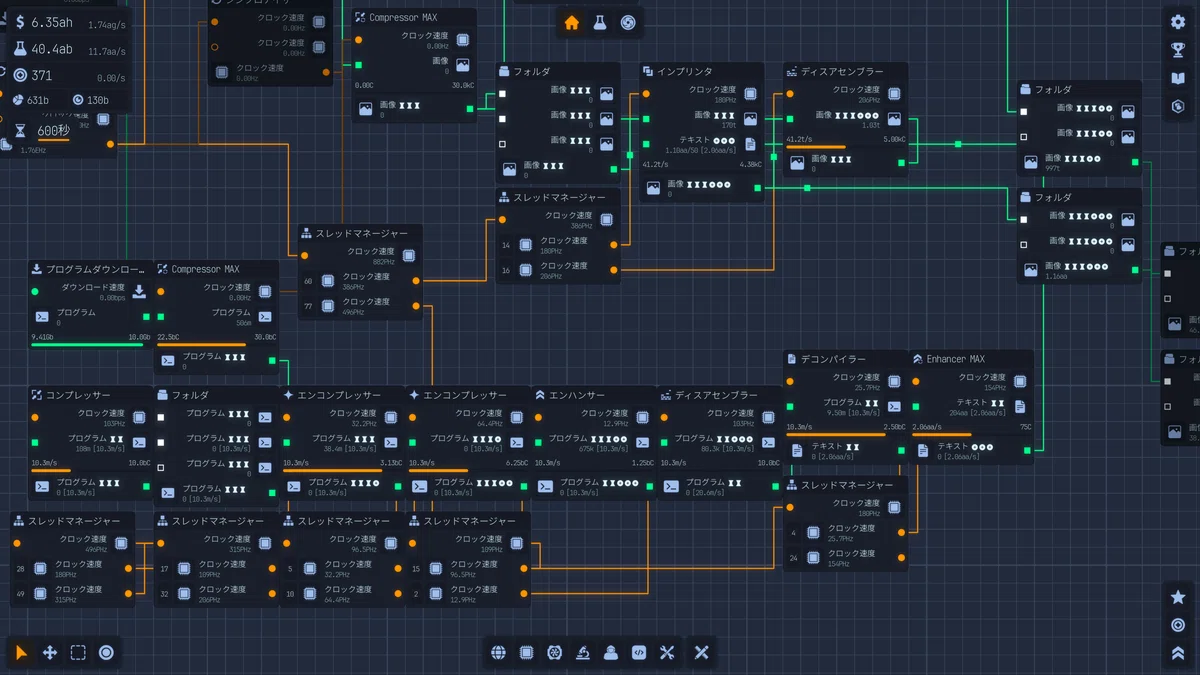
Task: Click the thread 17 row showing 109PHz
Action: coord(217,569)
